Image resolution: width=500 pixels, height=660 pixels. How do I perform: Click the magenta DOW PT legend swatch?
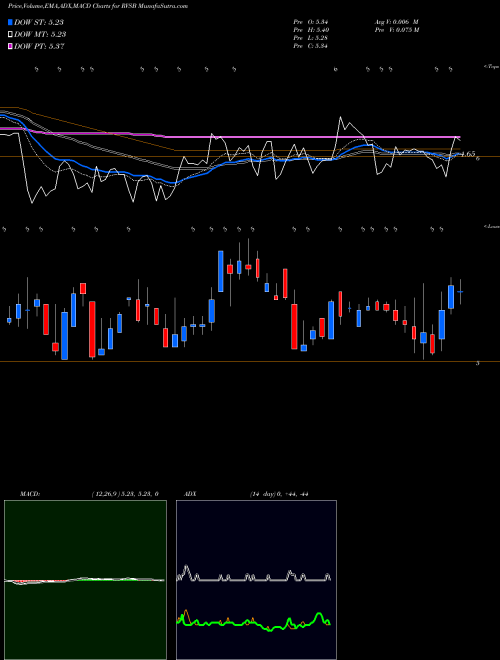coord(11,46)
